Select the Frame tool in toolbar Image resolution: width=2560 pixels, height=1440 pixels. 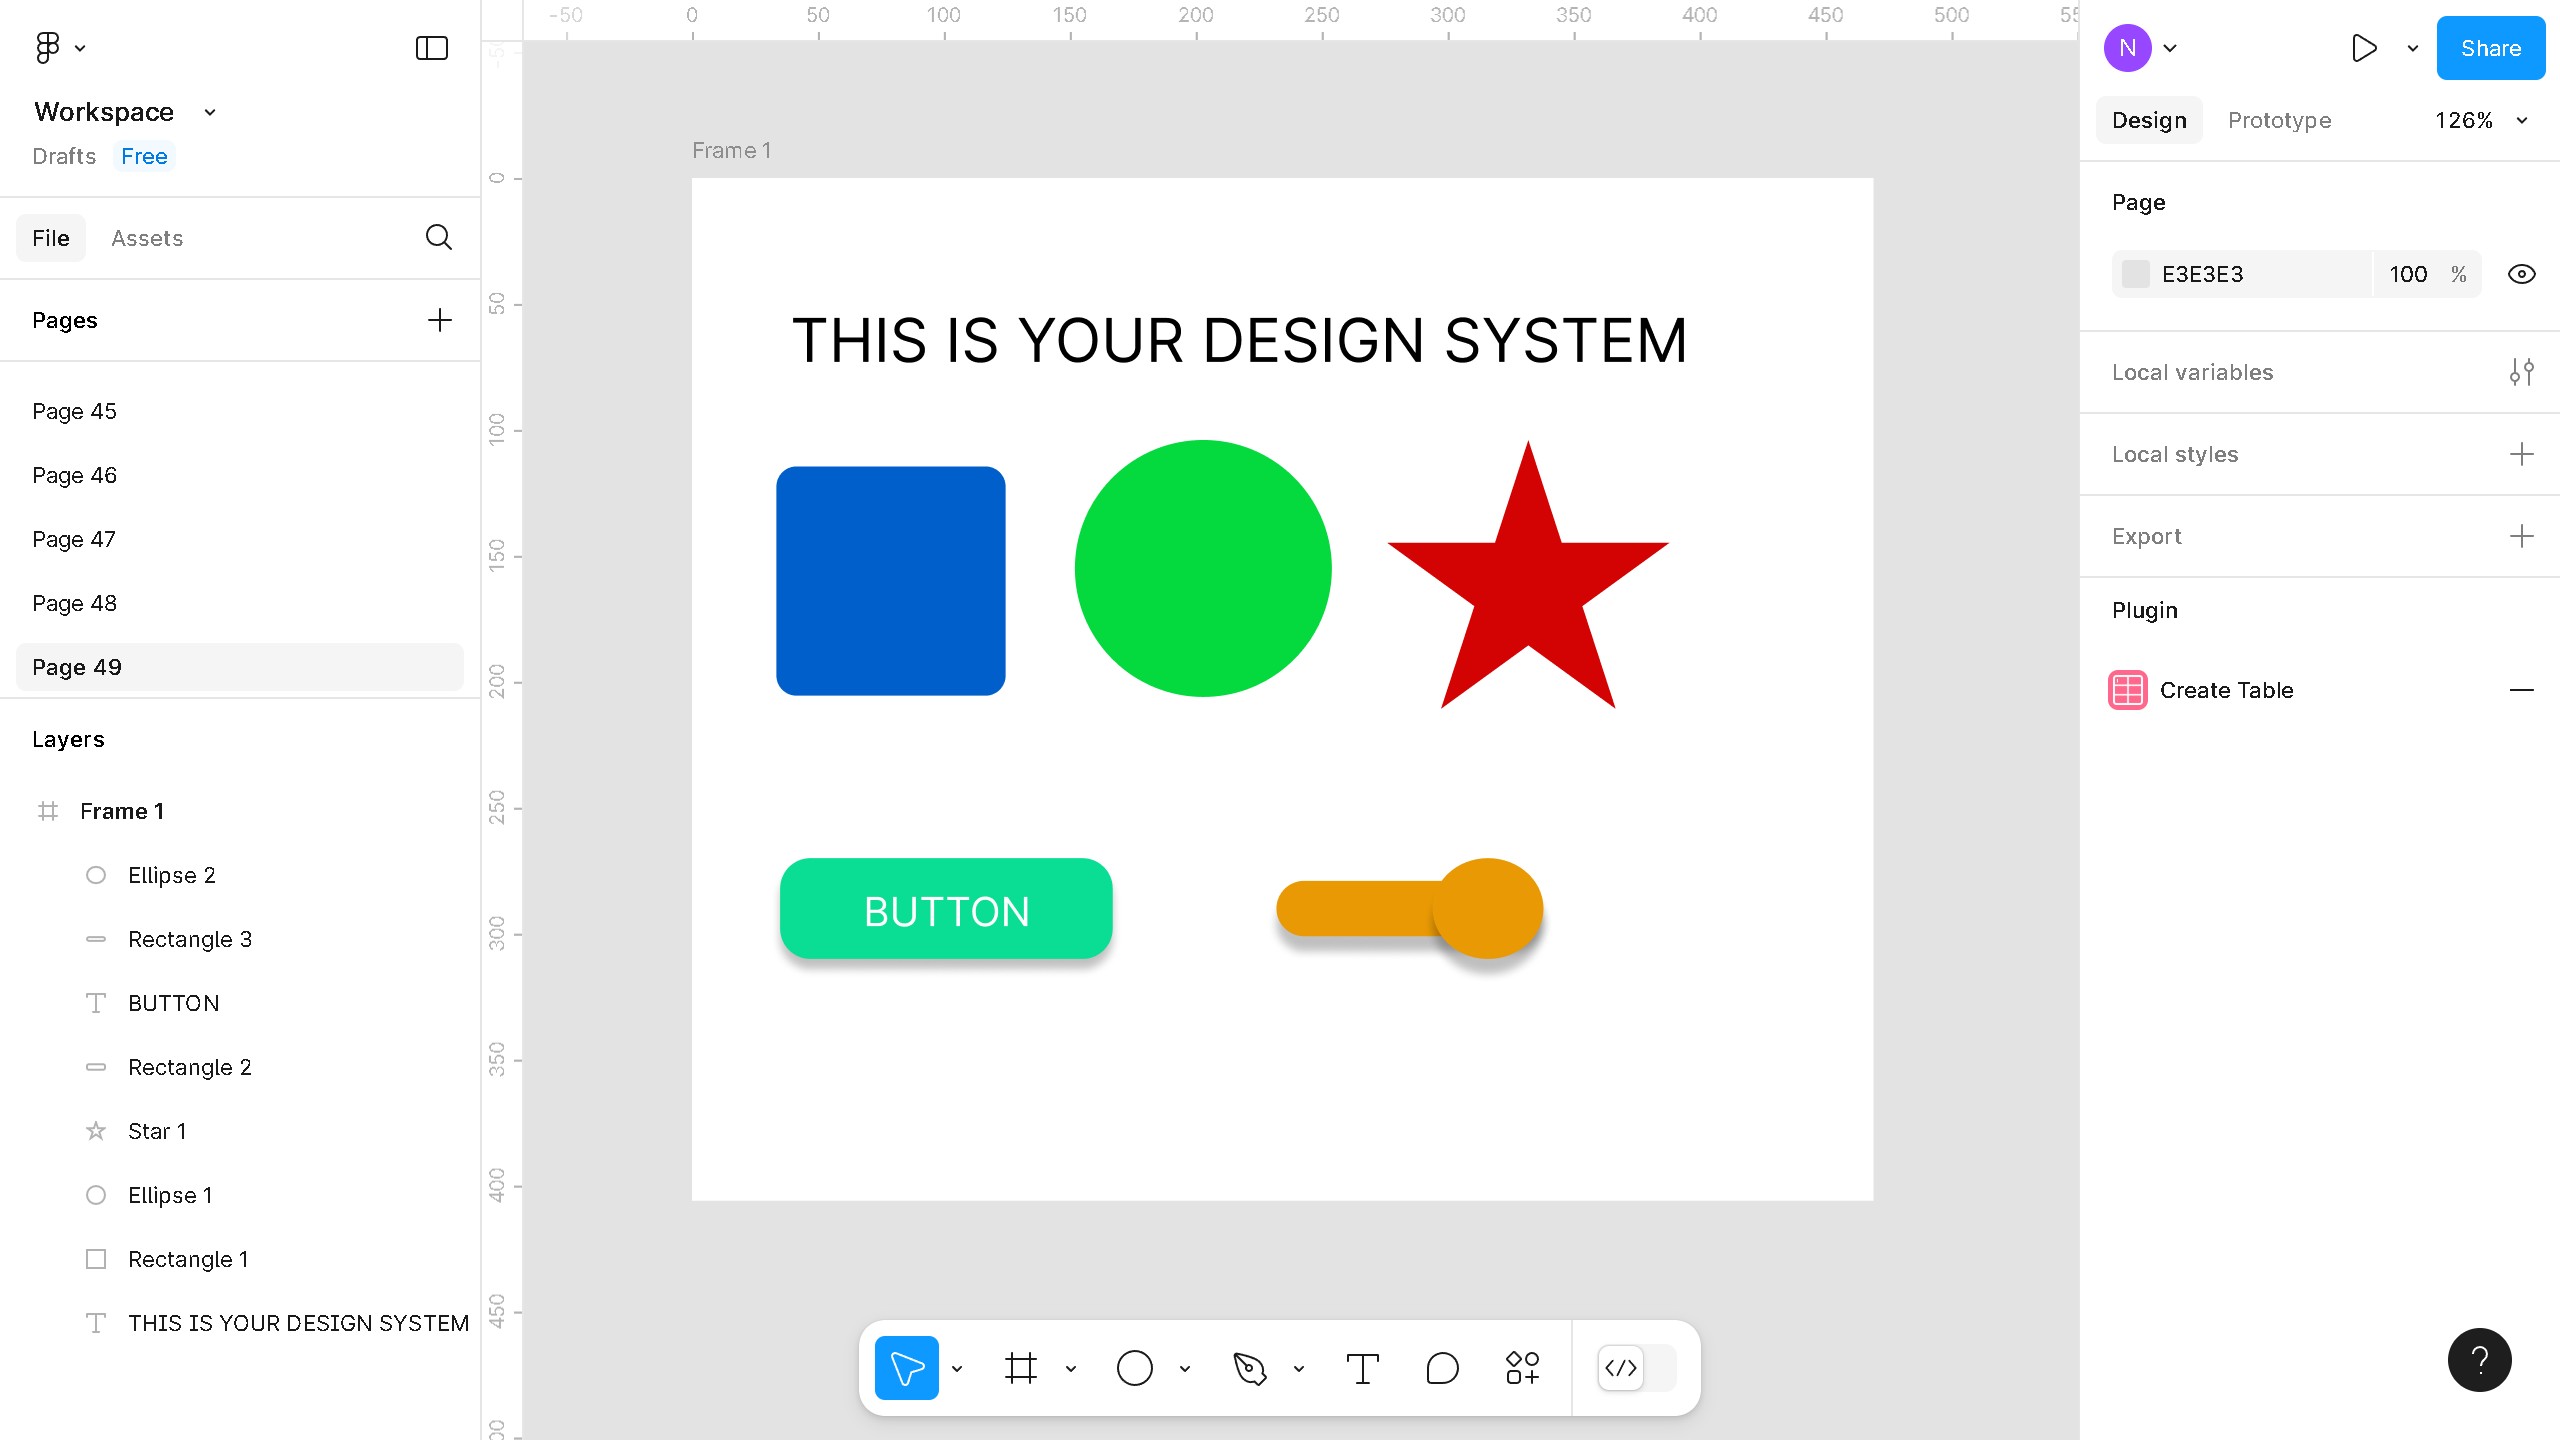[1020, 1368]
